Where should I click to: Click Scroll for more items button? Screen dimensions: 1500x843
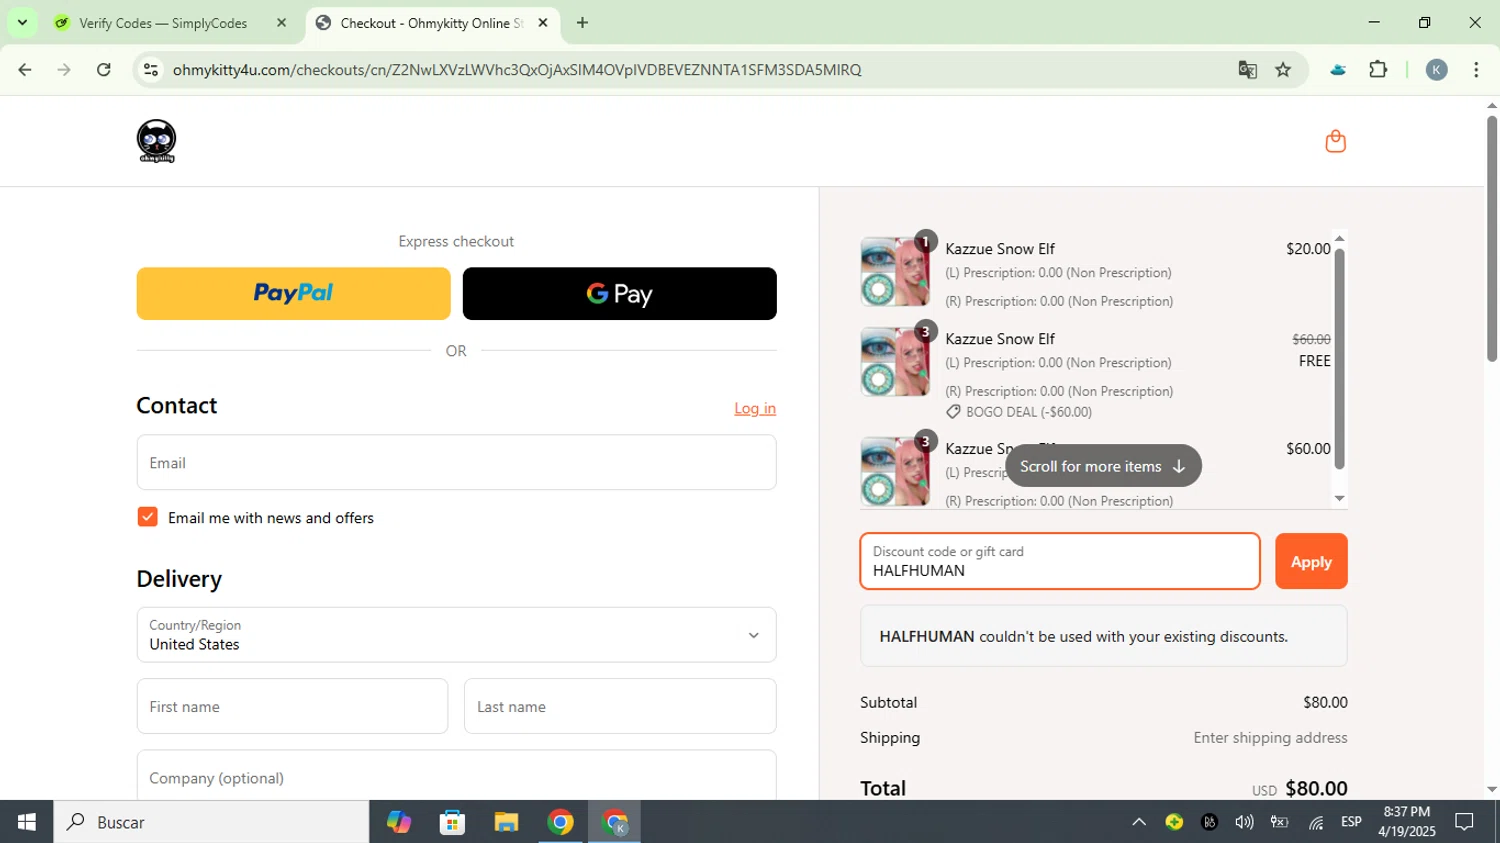coord(1103,466)
